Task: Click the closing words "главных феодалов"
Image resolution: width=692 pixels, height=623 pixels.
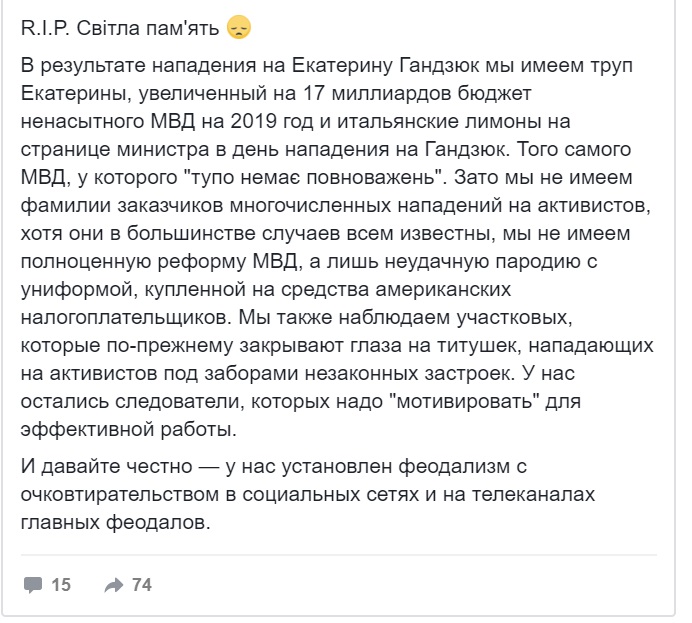Action: tap(115, 522)
